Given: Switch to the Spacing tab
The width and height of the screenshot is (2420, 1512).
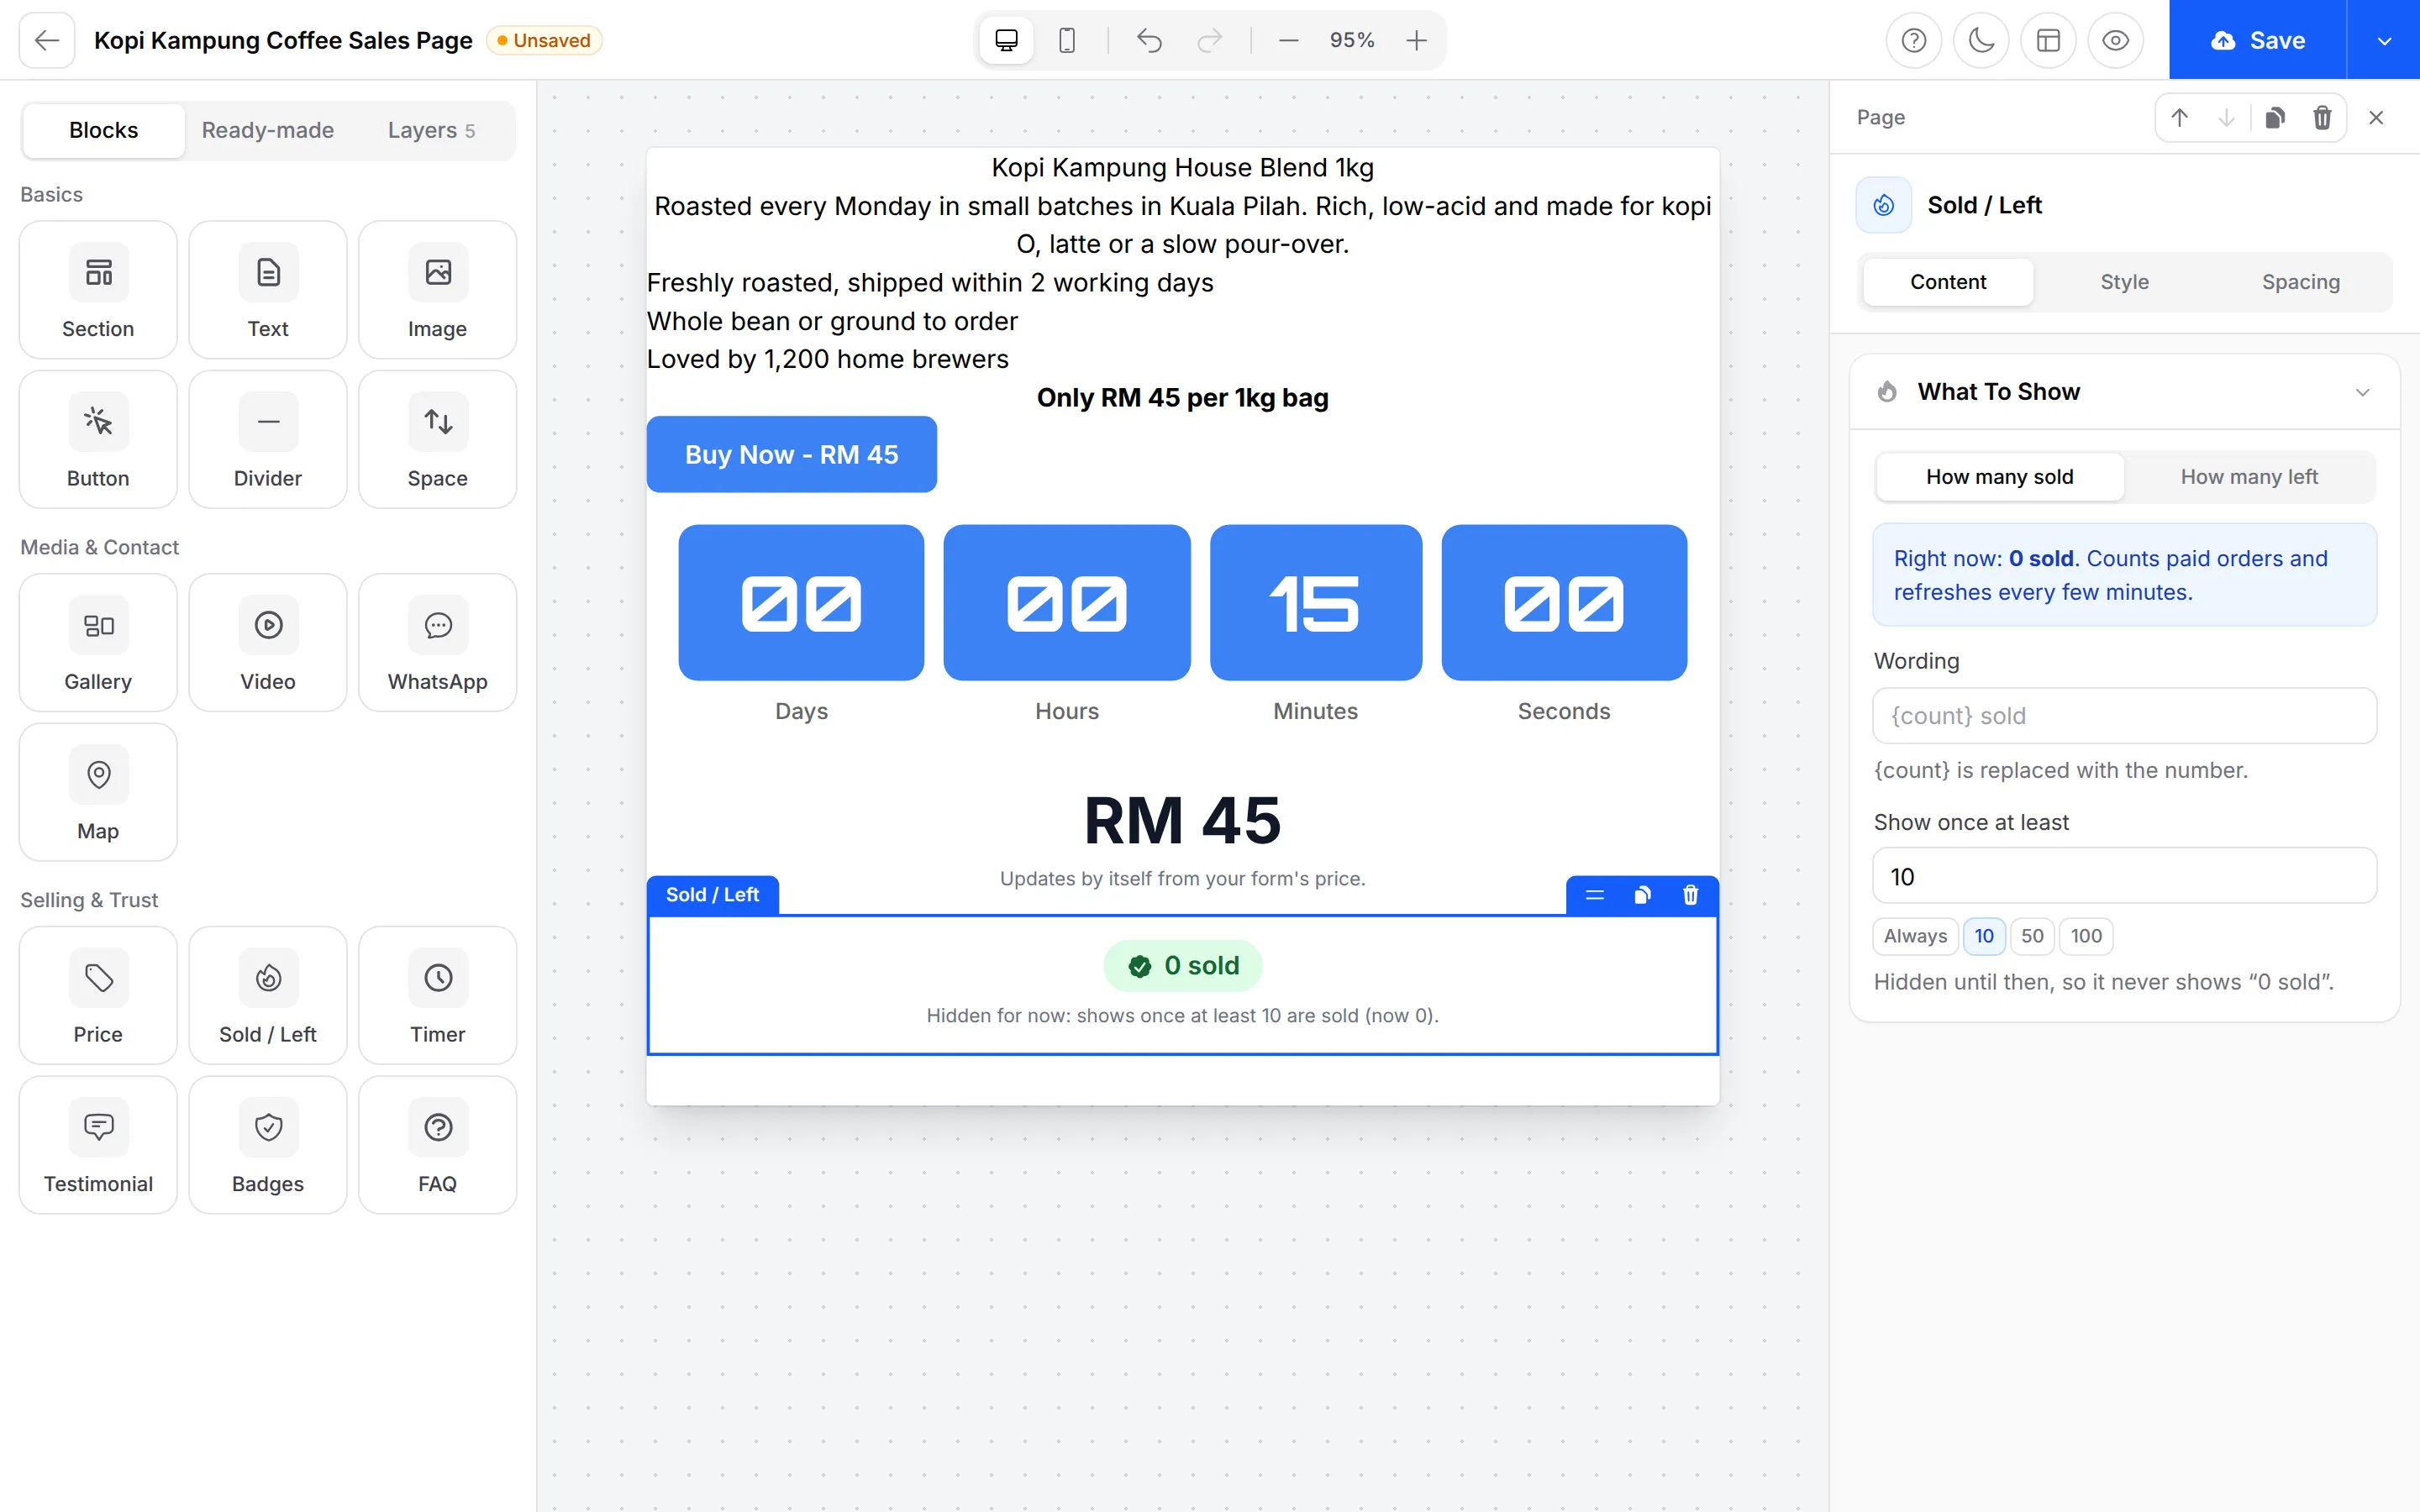Looking at the screenshot, I should [2300, 282].
